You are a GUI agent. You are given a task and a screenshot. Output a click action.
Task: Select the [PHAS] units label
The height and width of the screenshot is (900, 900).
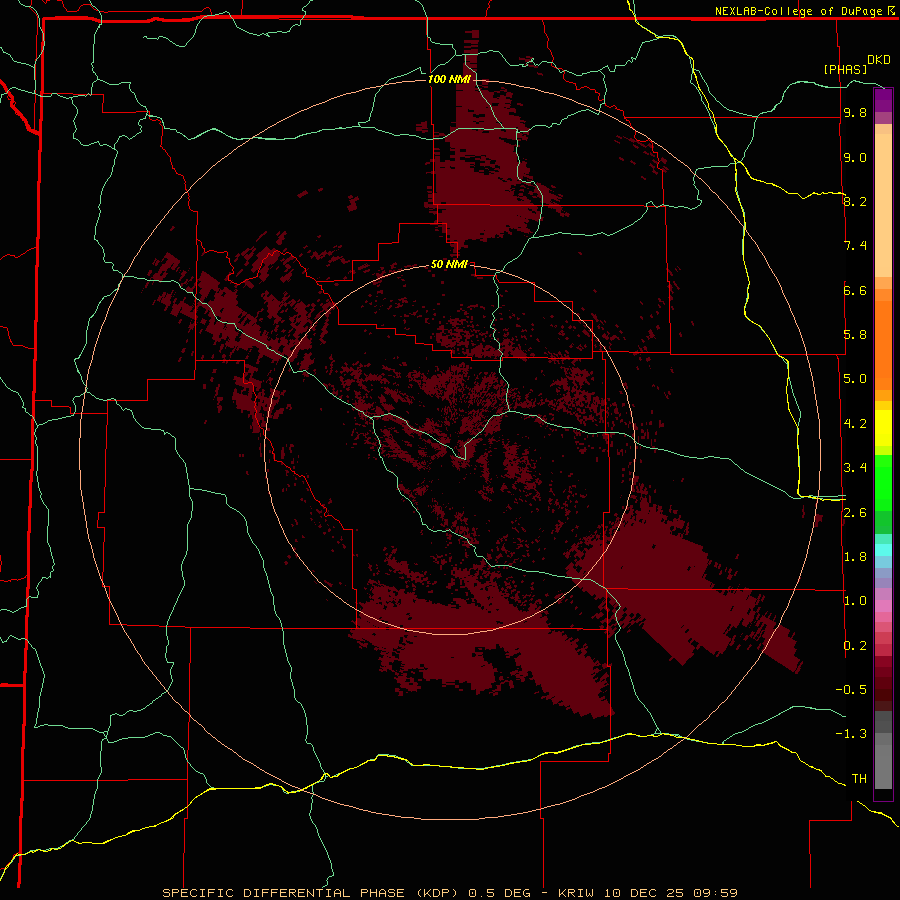coord(845,69)
